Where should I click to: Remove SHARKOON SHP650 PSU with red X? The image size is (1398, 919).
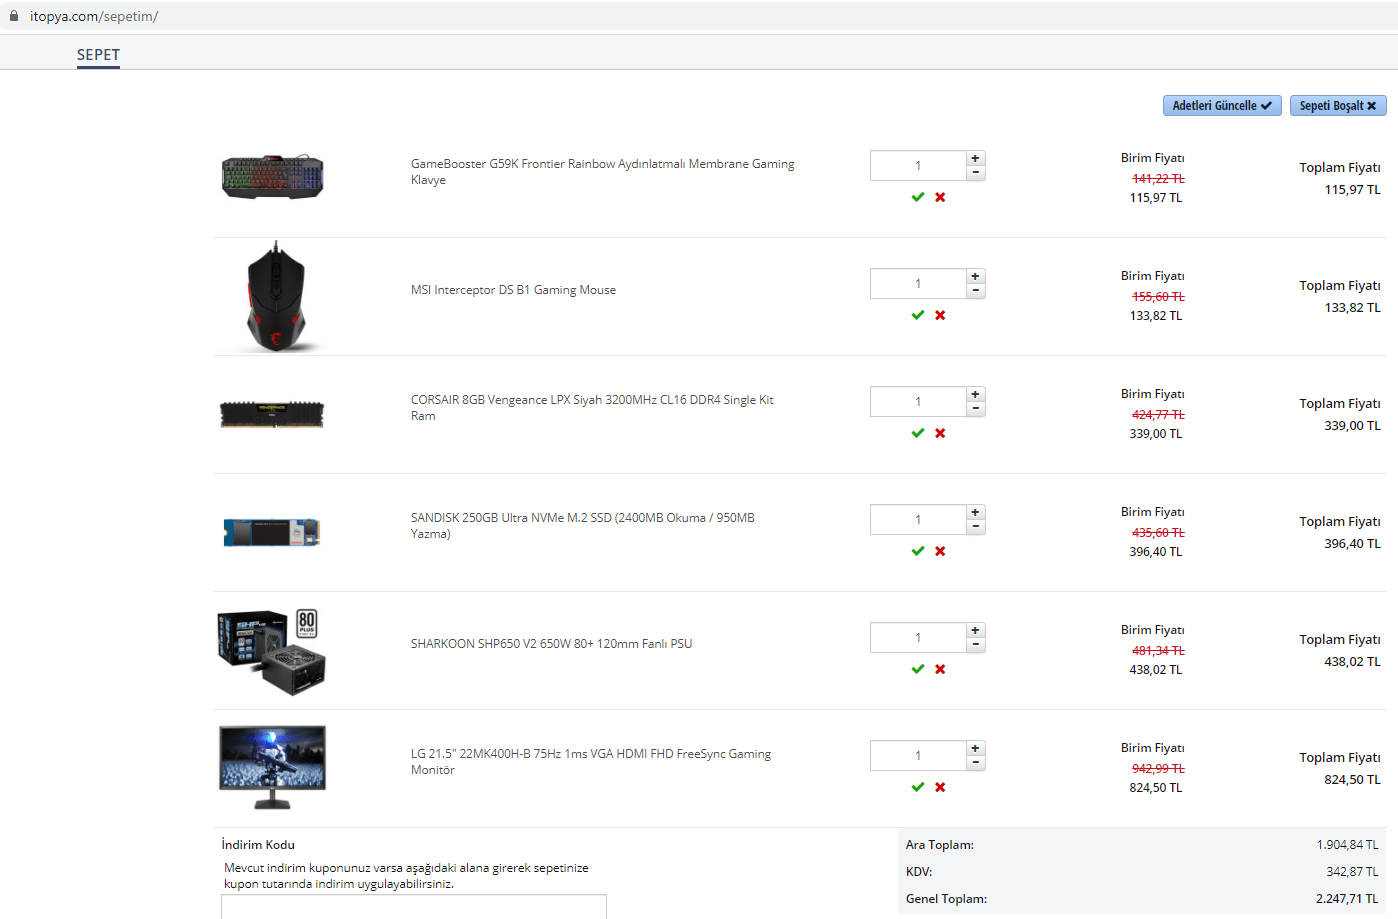tap(940, 669)
